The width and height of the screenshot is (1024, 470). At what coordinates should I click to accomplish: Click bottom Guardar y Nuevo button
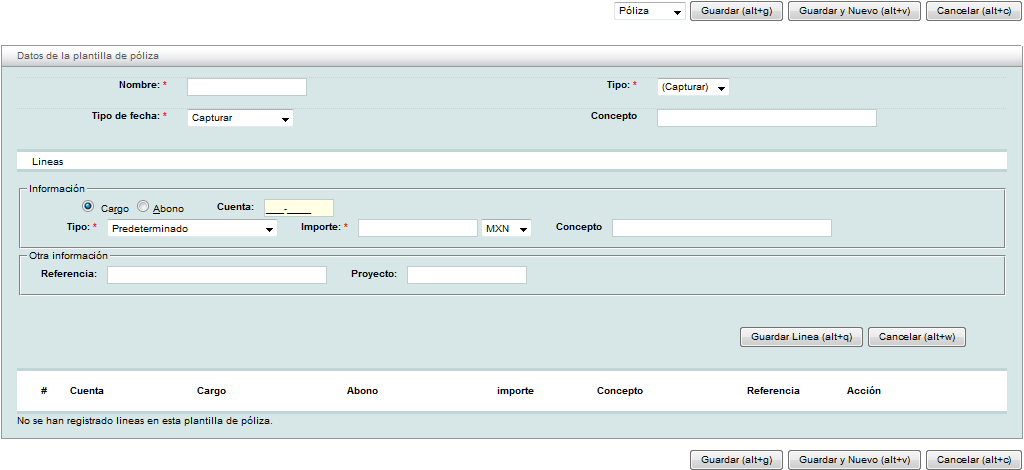click(855, 460)
